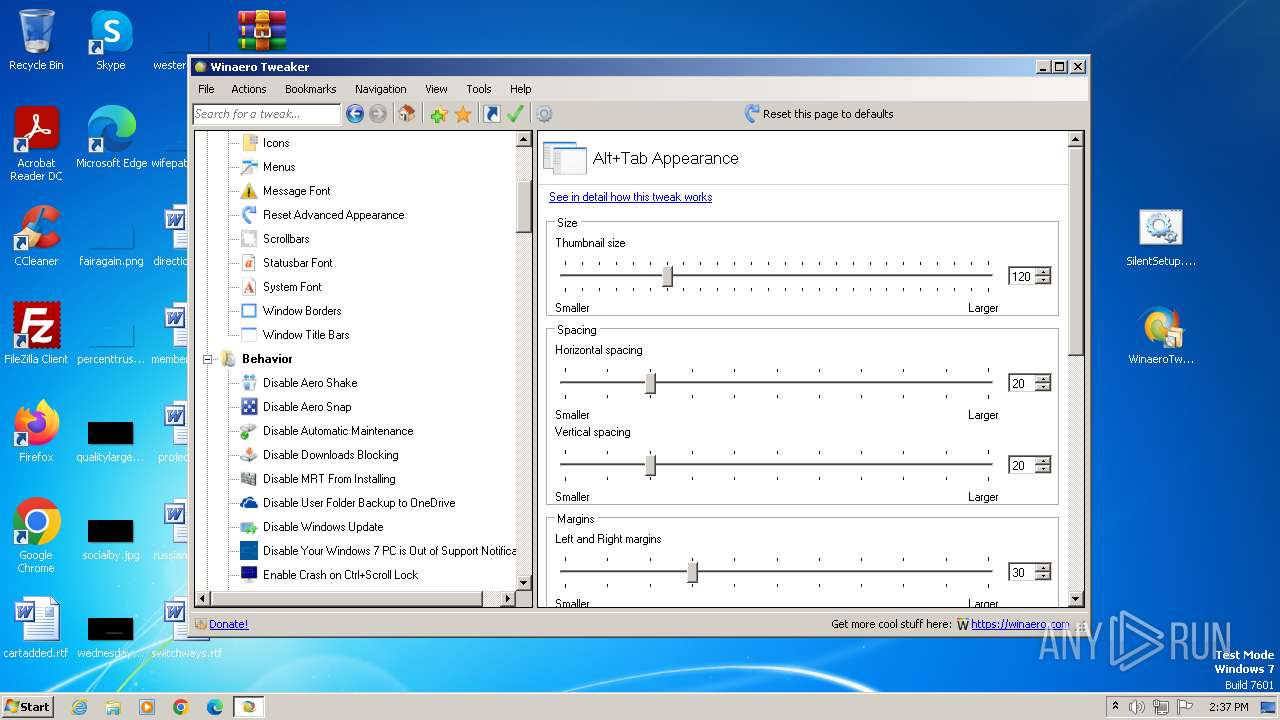Open the Window Title Bars tweak
The height and width of the screenshot is (720, 1280).
click(x=306, y=335)
